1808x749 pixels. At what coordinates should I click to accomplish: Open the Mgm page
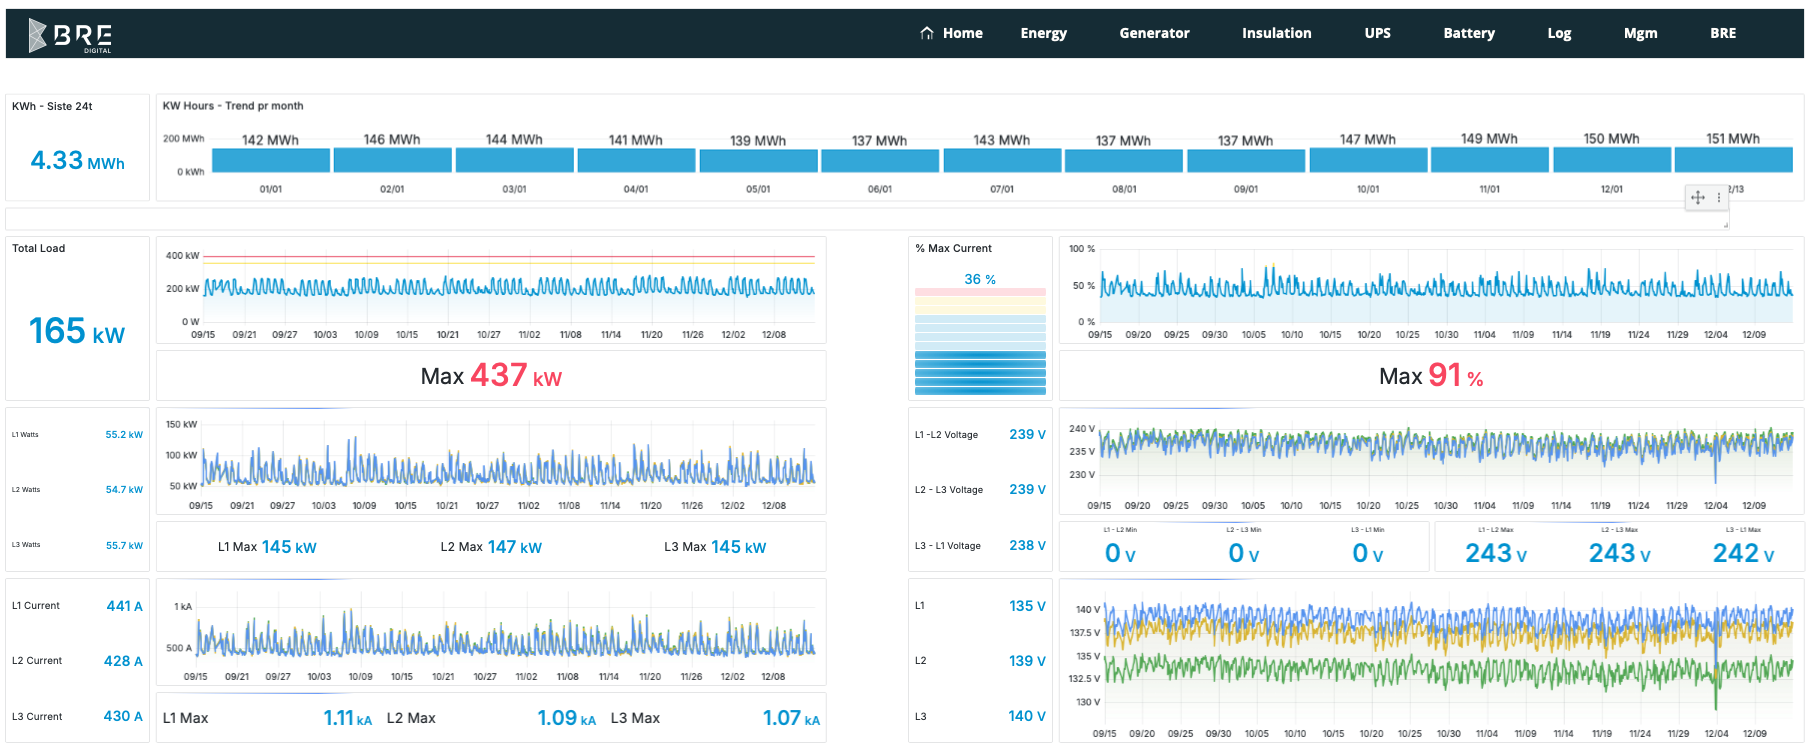click(x=1640, y=33)
